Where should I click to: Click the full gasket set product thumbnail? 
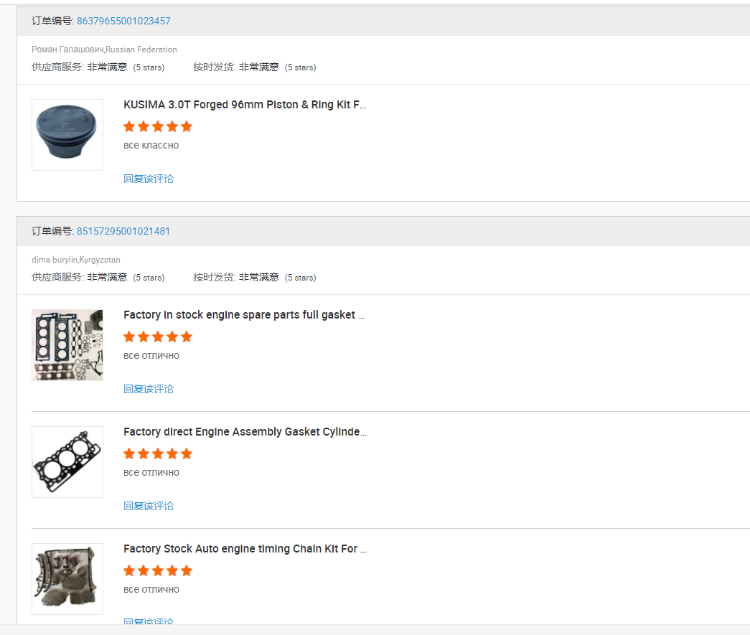pos(67,345)
